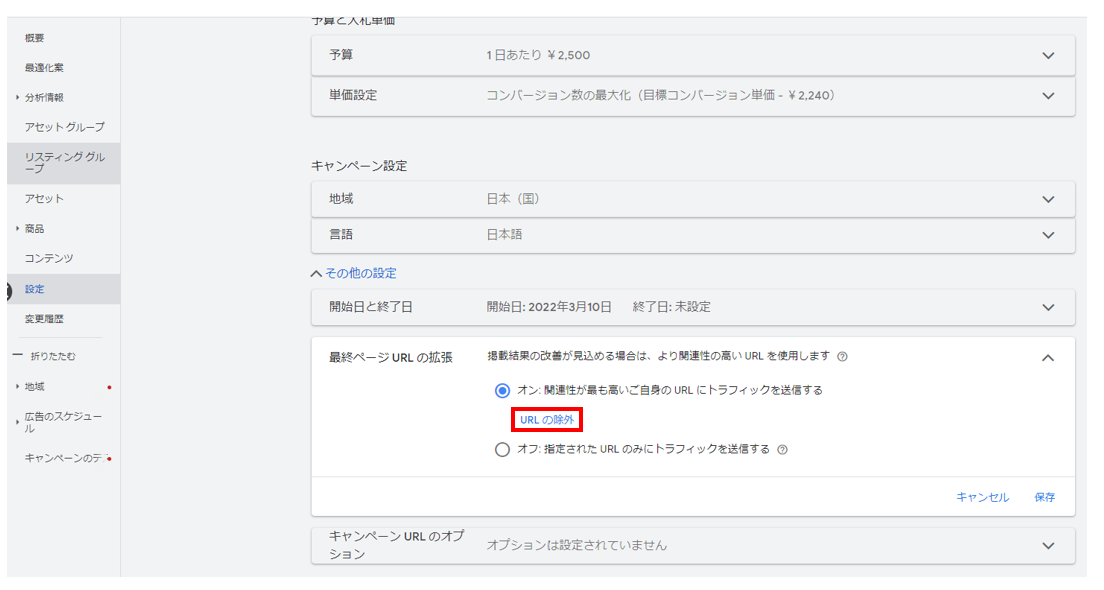The image size is (1104, 590).
Task: Expand 商品 in sidebar
Action: click(18, 229)
